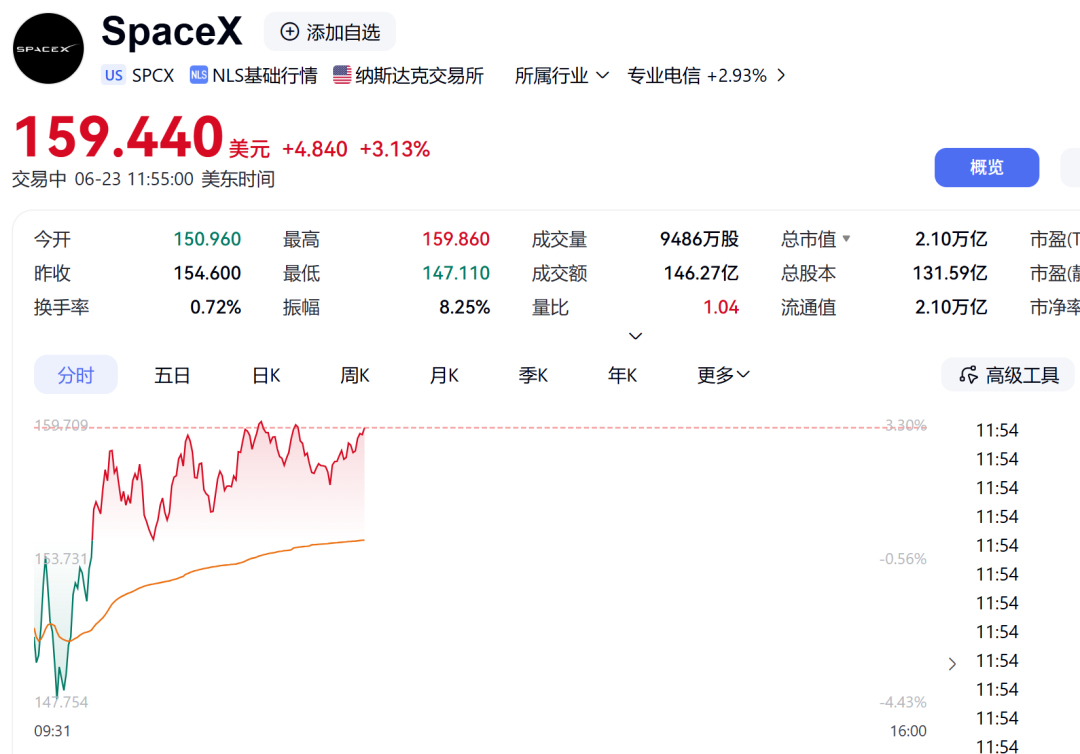Click the US market badge icon
Screen dimensions: 1080x754
[x=114, y=75]
